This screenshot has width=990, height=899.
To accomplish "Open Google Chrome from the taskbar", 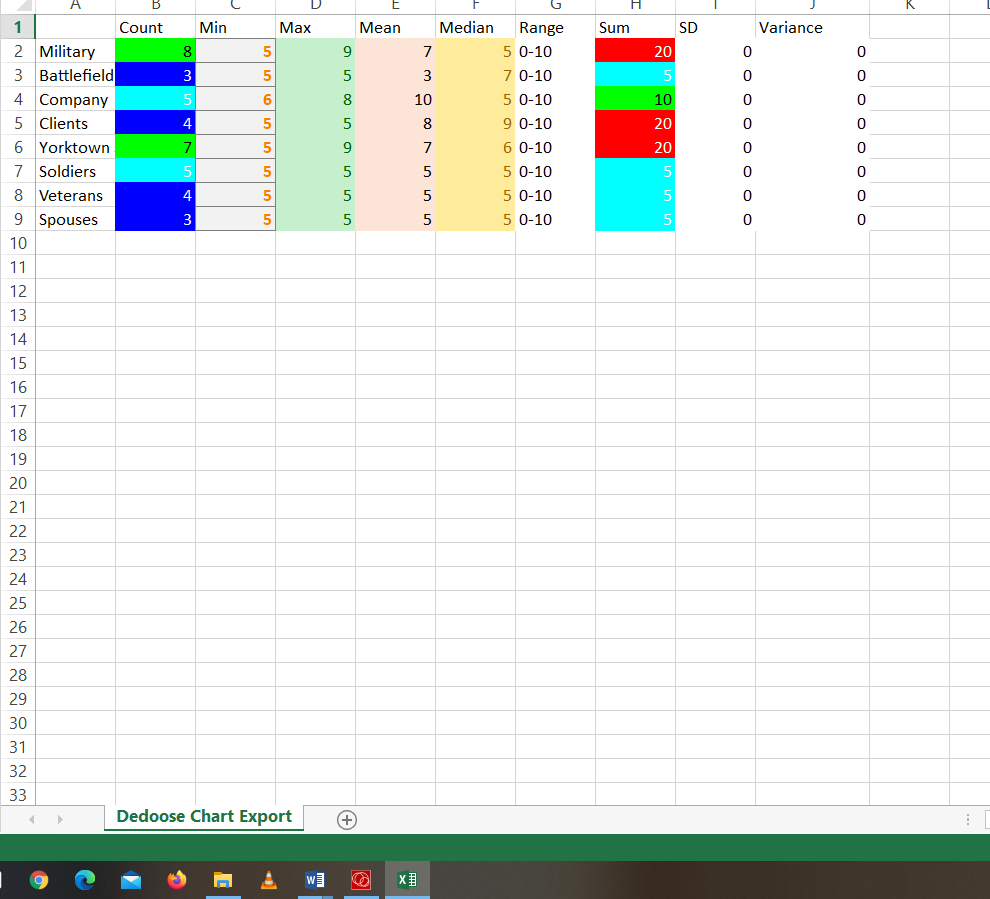I will tap(36, 880).
